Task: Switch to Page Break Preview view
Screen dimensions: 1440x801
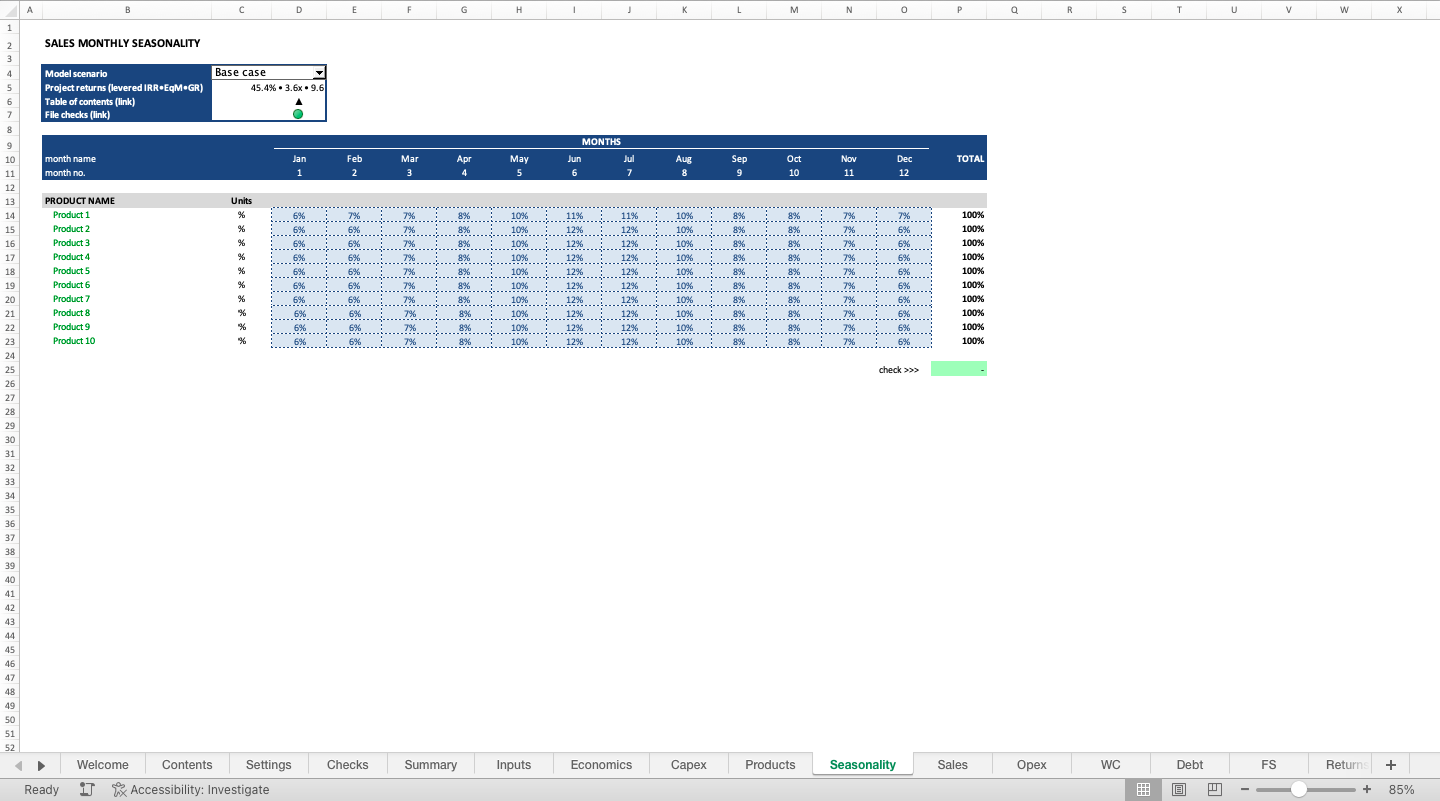Action: pos(1215,789)
